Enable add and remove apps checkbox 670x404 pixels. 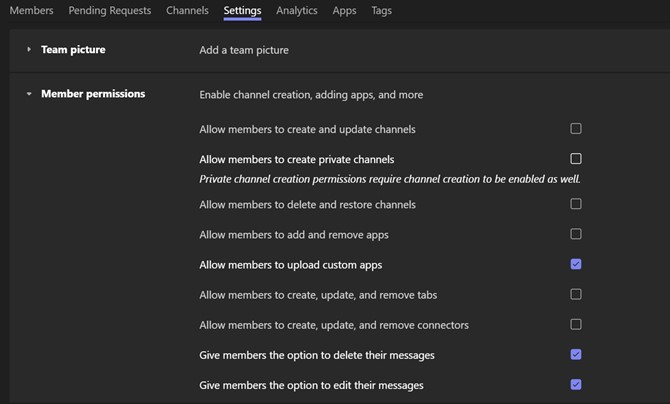[x=576, y=234]
